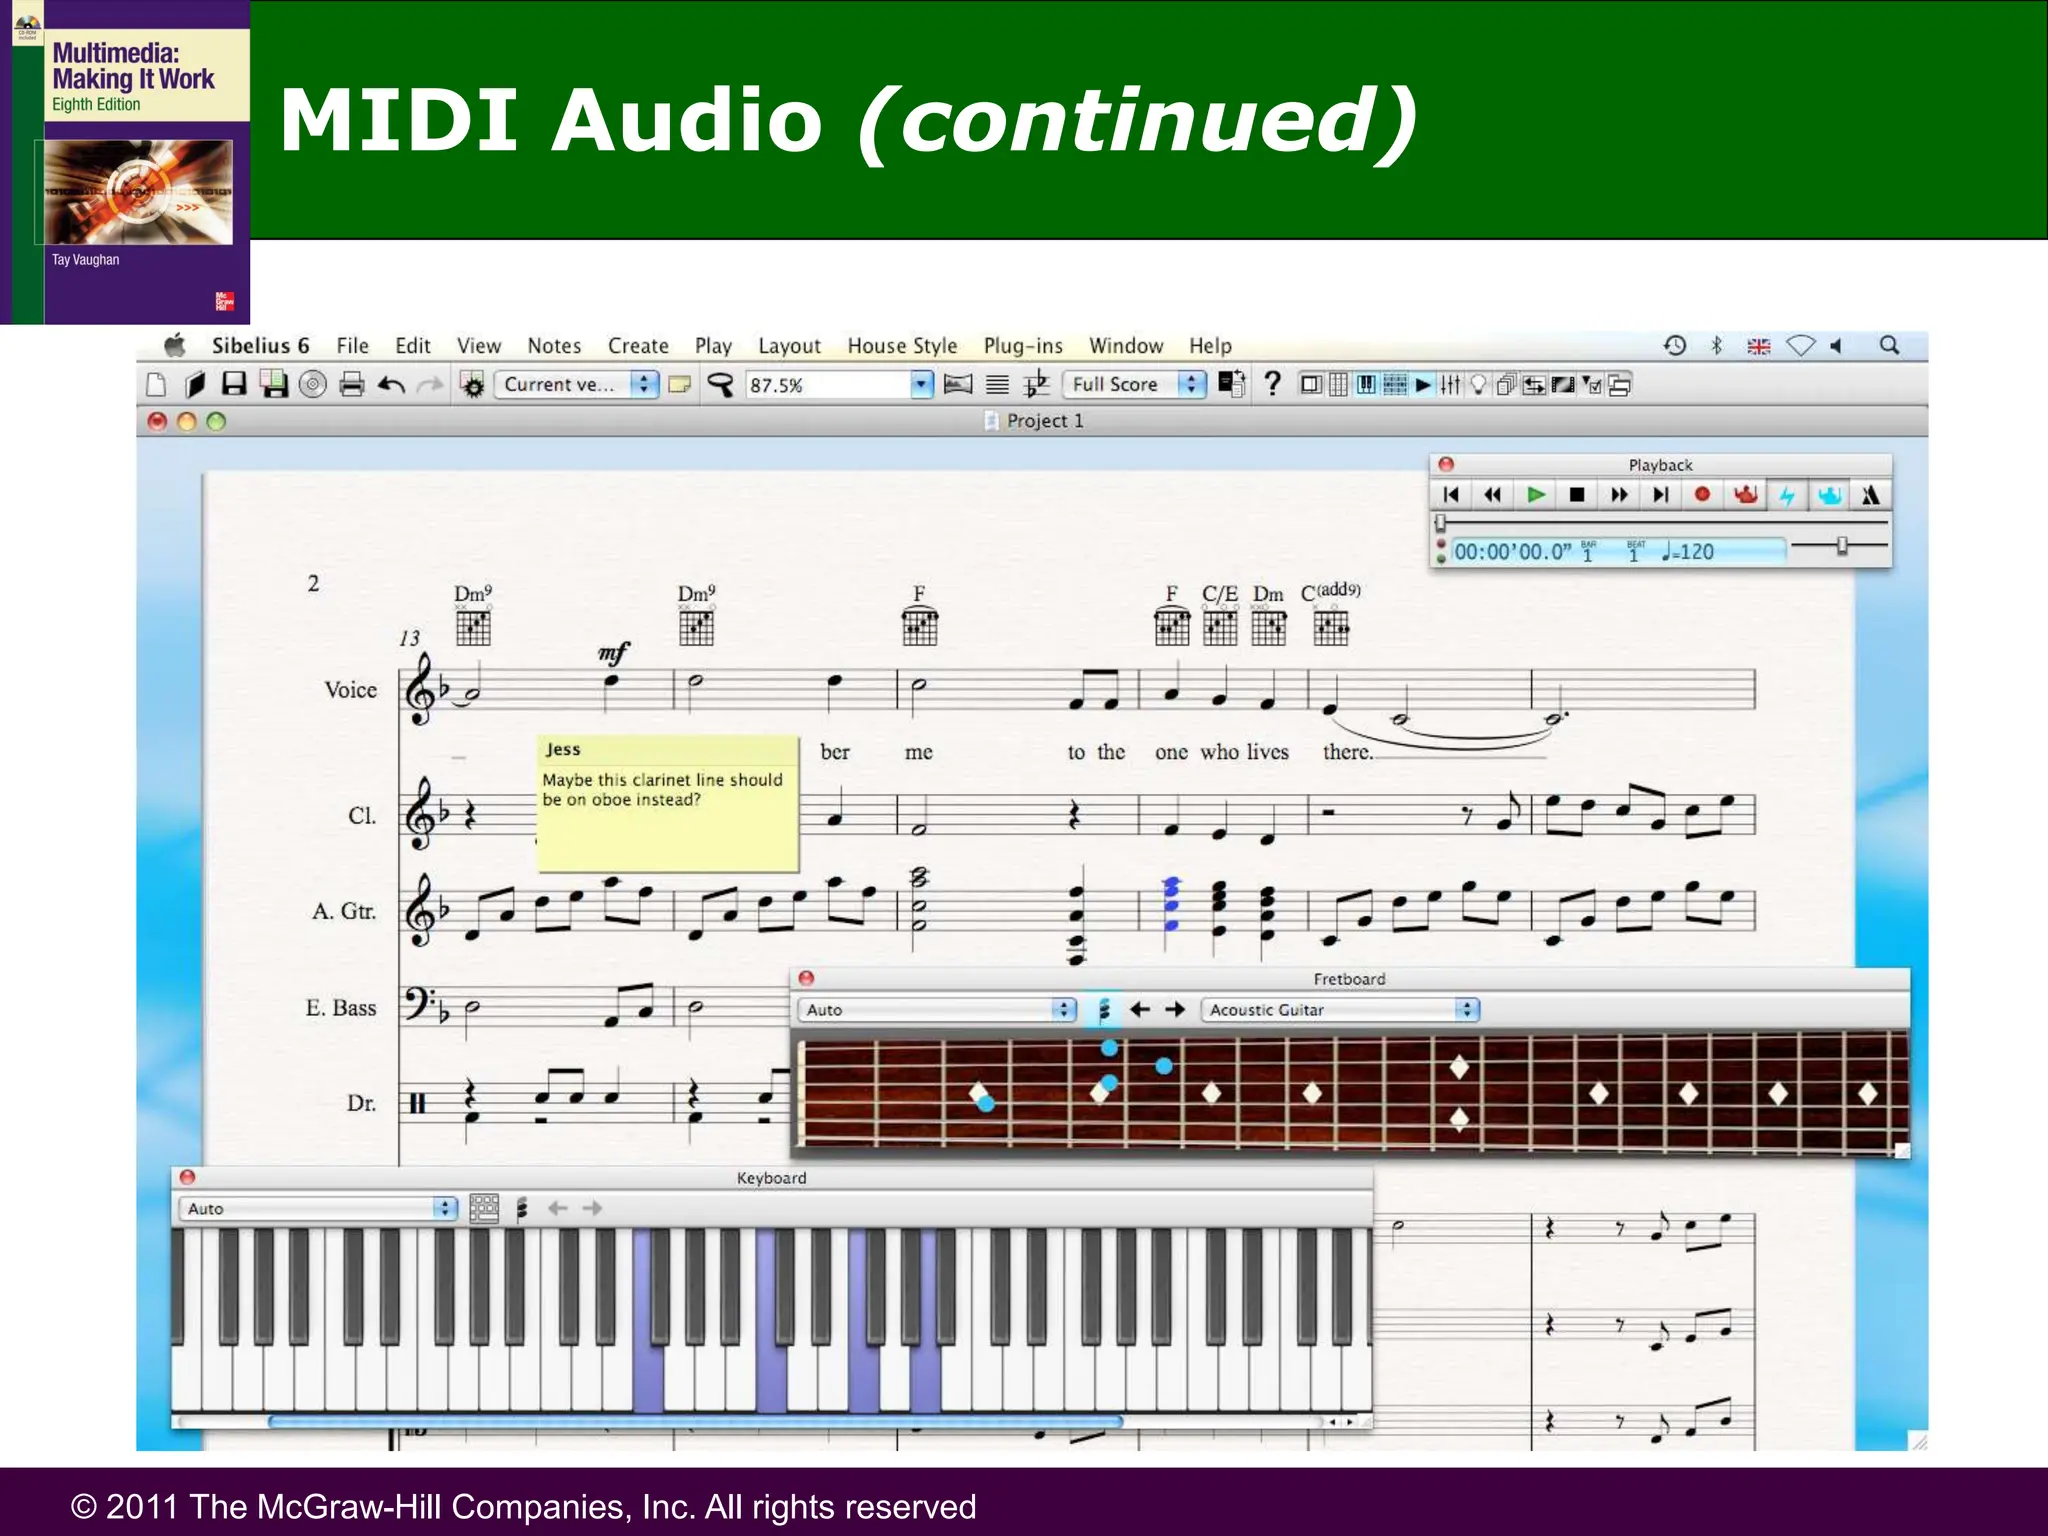Toggle the Fretboard window toolbar icon
This screenshot has height=1536, width=2048.
(1395, 385)
